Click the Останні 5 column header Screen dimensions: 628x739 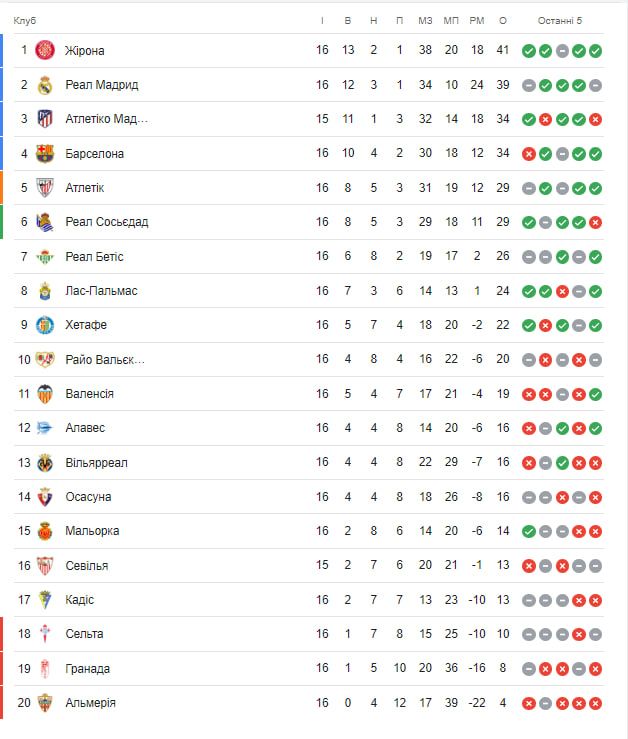pyautogui.click(x=559, y=20)
